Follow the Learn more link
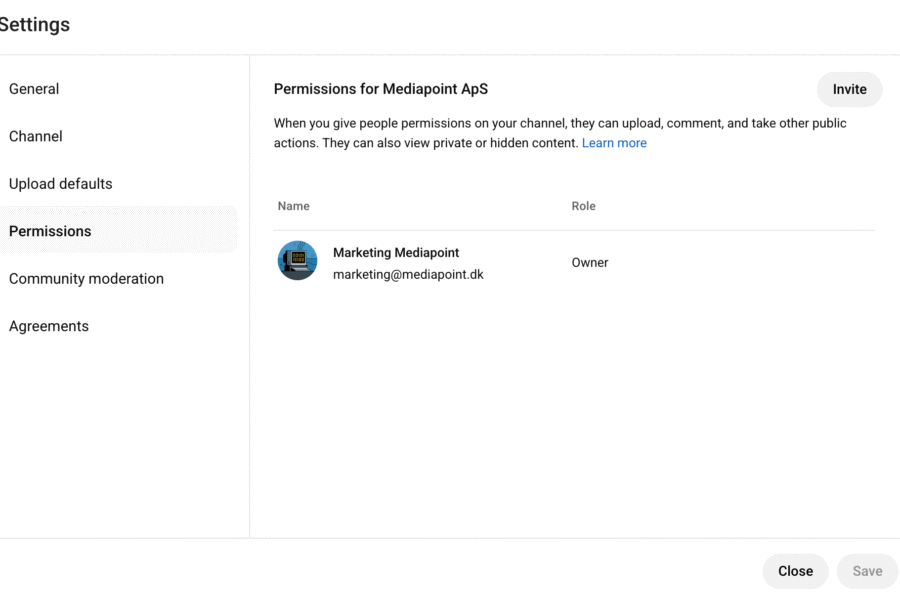 (x=614, y=143)
